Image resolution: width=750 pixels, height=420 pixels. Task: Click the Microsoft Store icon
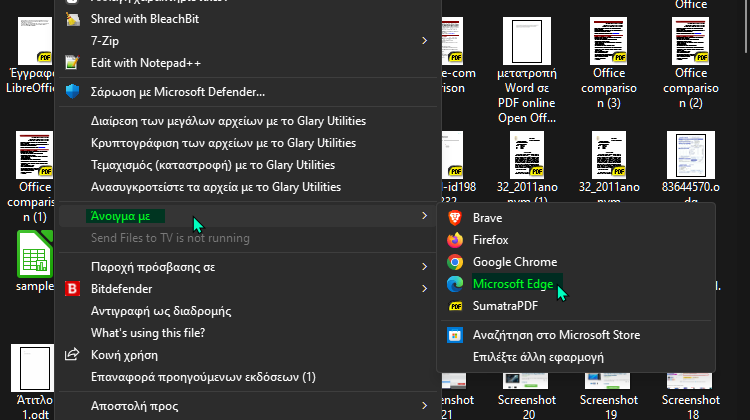[x=455, y=335]
